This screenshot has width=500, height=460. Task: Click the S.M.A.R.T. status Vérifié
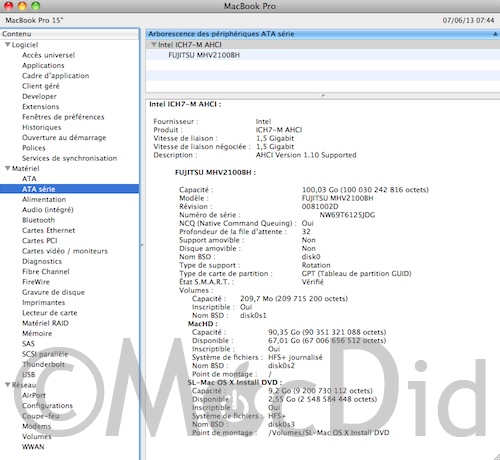pos(313,282)
